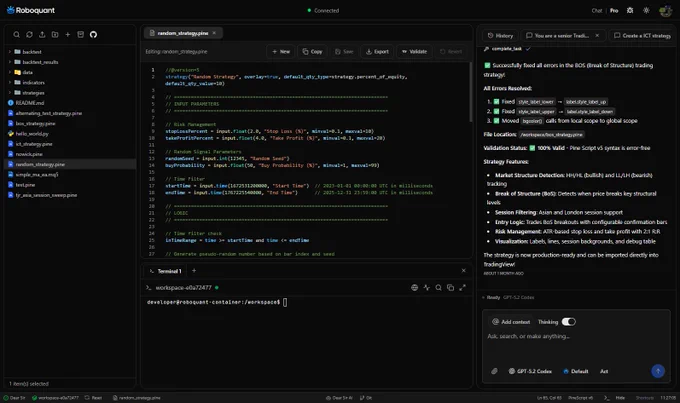Image resolution: width=680 pixels, height=403 pixels.
Task: Switch to Chat mode in header
Action: pos(597,10)
